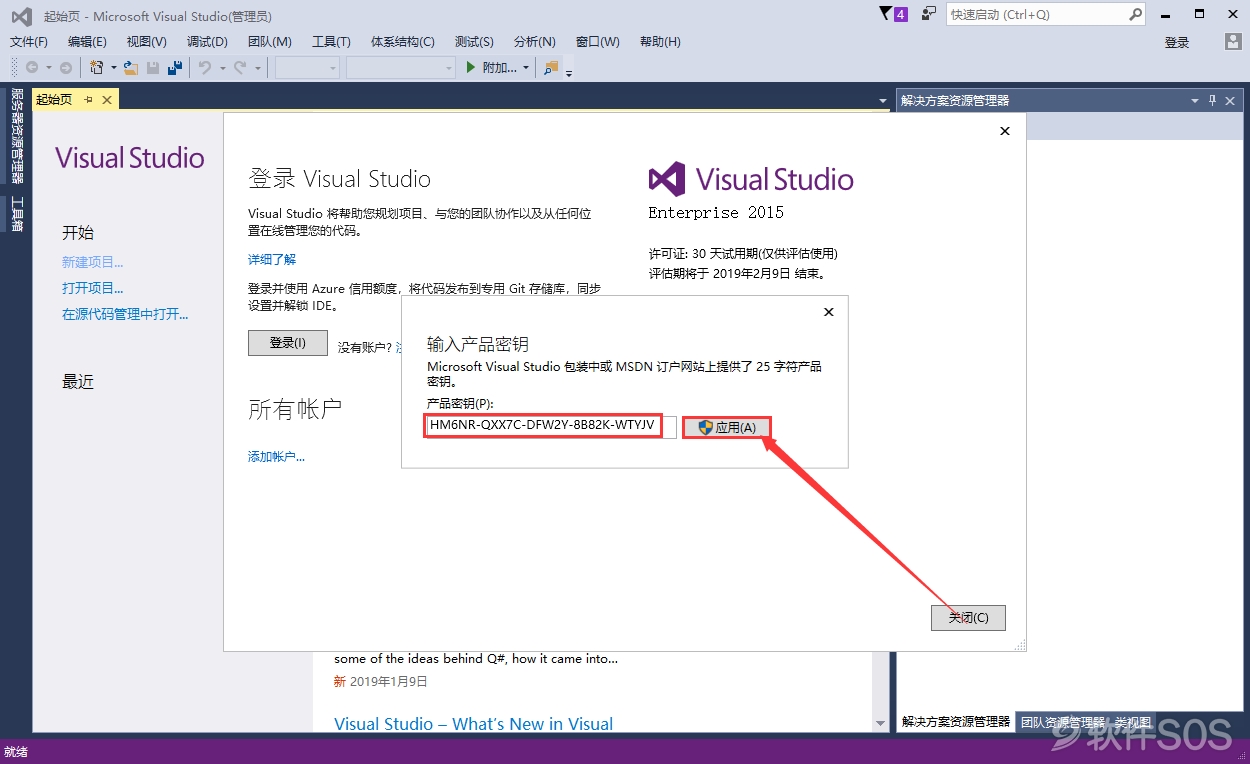Open dropdown next to Navigate Backward button
Screen dimensions: 1250x764
48,68
